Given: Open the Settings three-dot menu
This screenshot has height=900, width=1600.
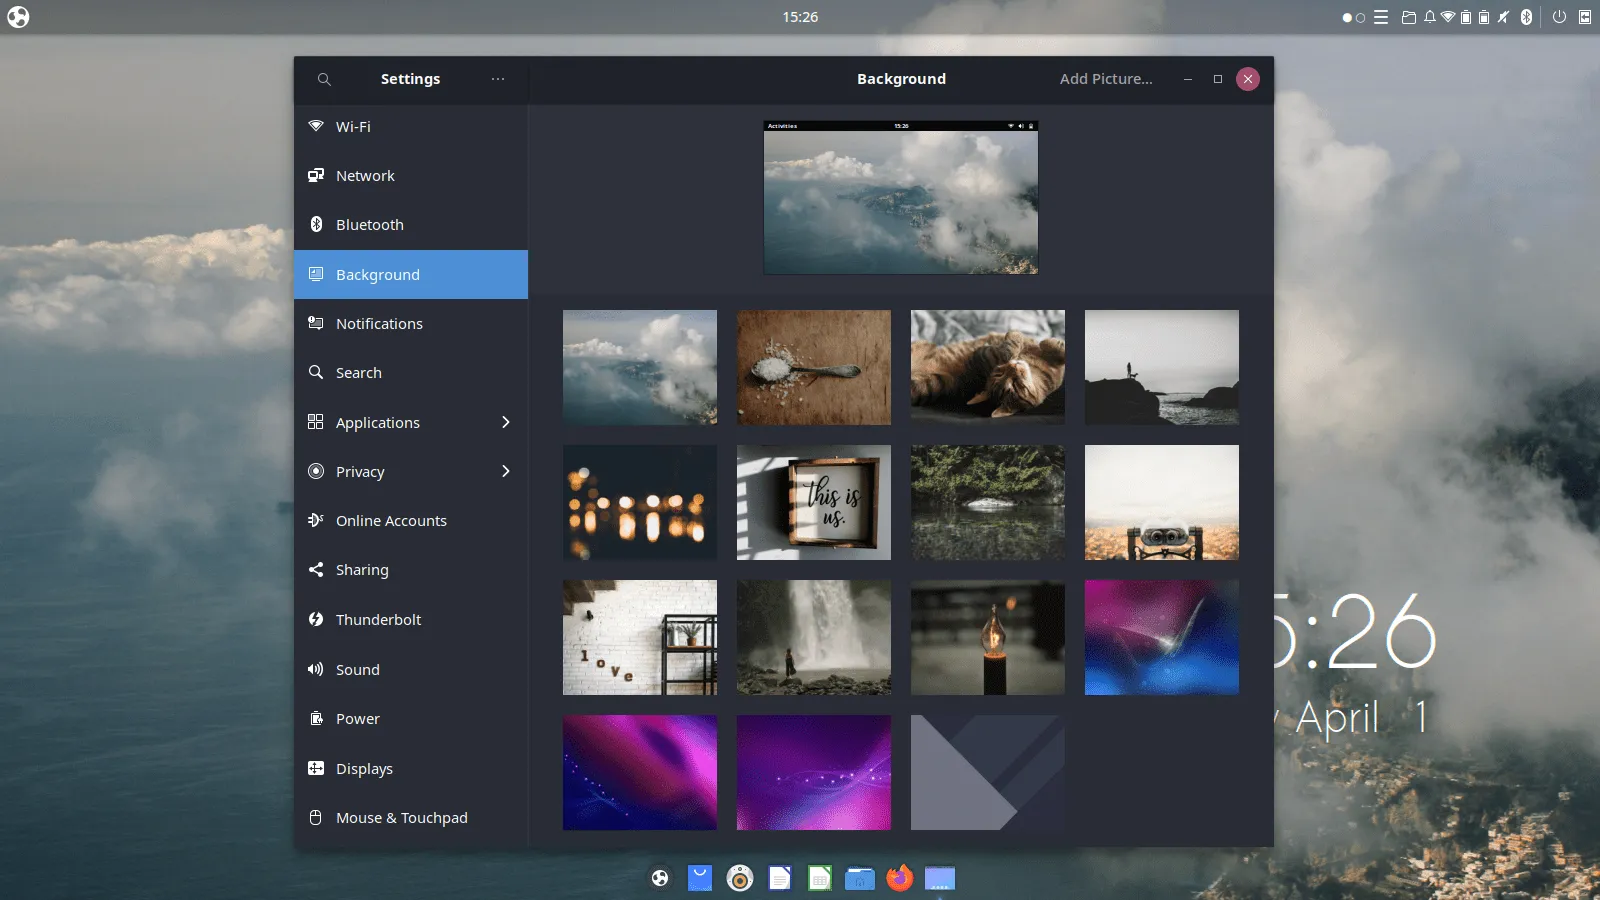Looking at the screenshot, I should pyautogui.click(x=497, y=79).
